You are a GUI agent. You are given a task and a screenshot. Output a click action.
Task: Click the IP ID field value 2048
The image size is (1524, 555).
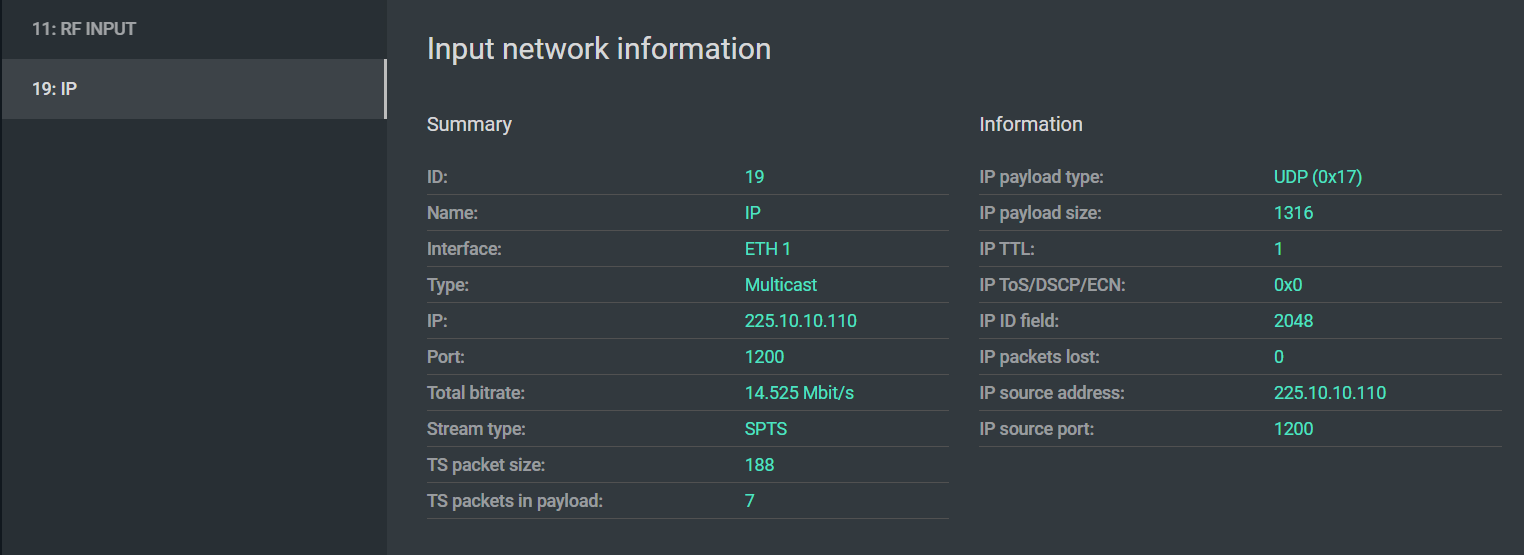1293,321
